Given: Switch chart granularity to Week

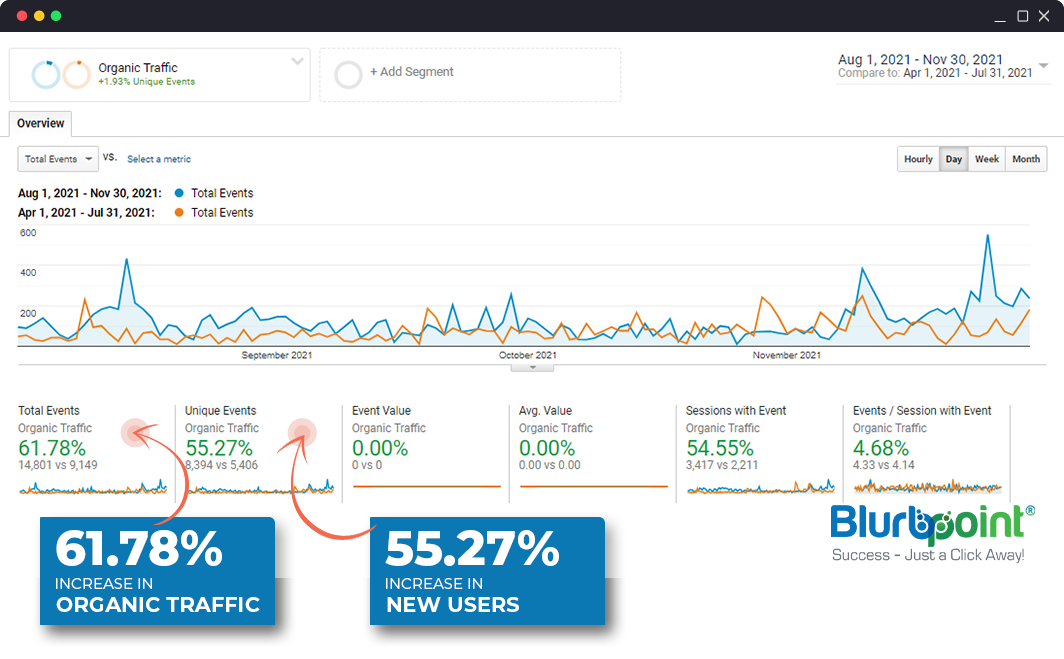Looking at the screenshot, I should (x=986, y=159).
